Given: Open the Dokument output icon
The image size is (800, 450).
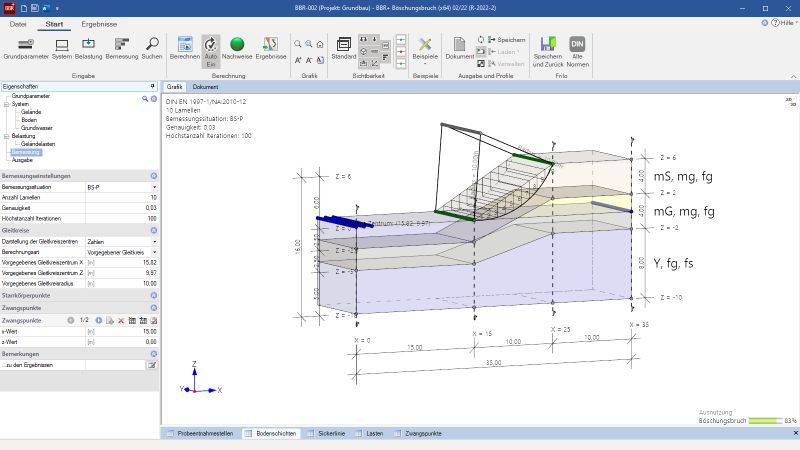Looking at the screenshot, I should coord(459,49).
